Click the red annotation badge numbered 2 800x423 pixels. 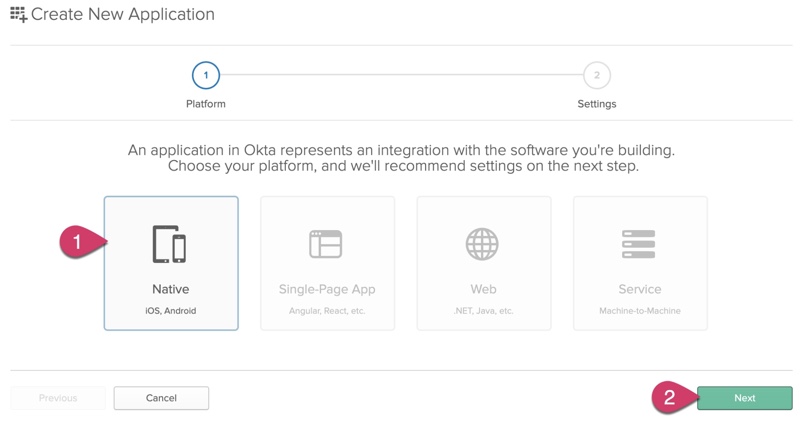tap(671, 397)
